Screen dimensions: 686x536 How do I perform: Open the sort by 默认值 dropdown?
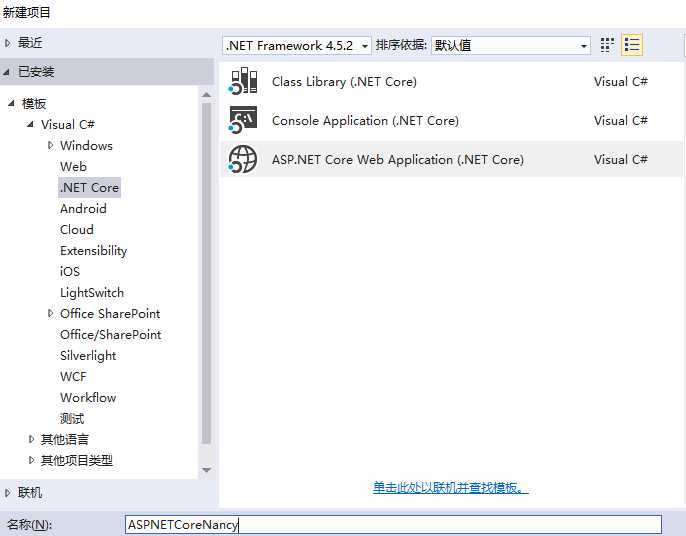click(511, 46)
